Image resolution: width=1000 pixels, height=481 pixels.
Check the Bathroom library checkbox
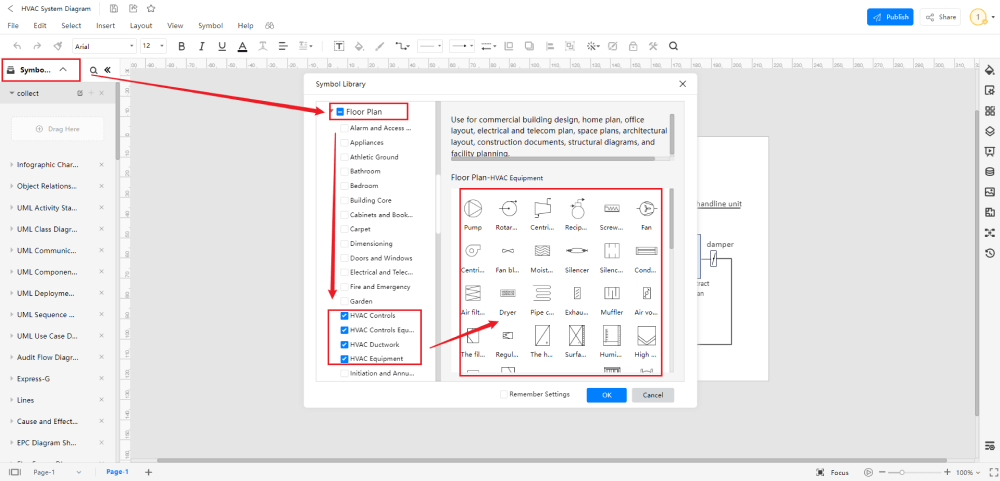344,171
